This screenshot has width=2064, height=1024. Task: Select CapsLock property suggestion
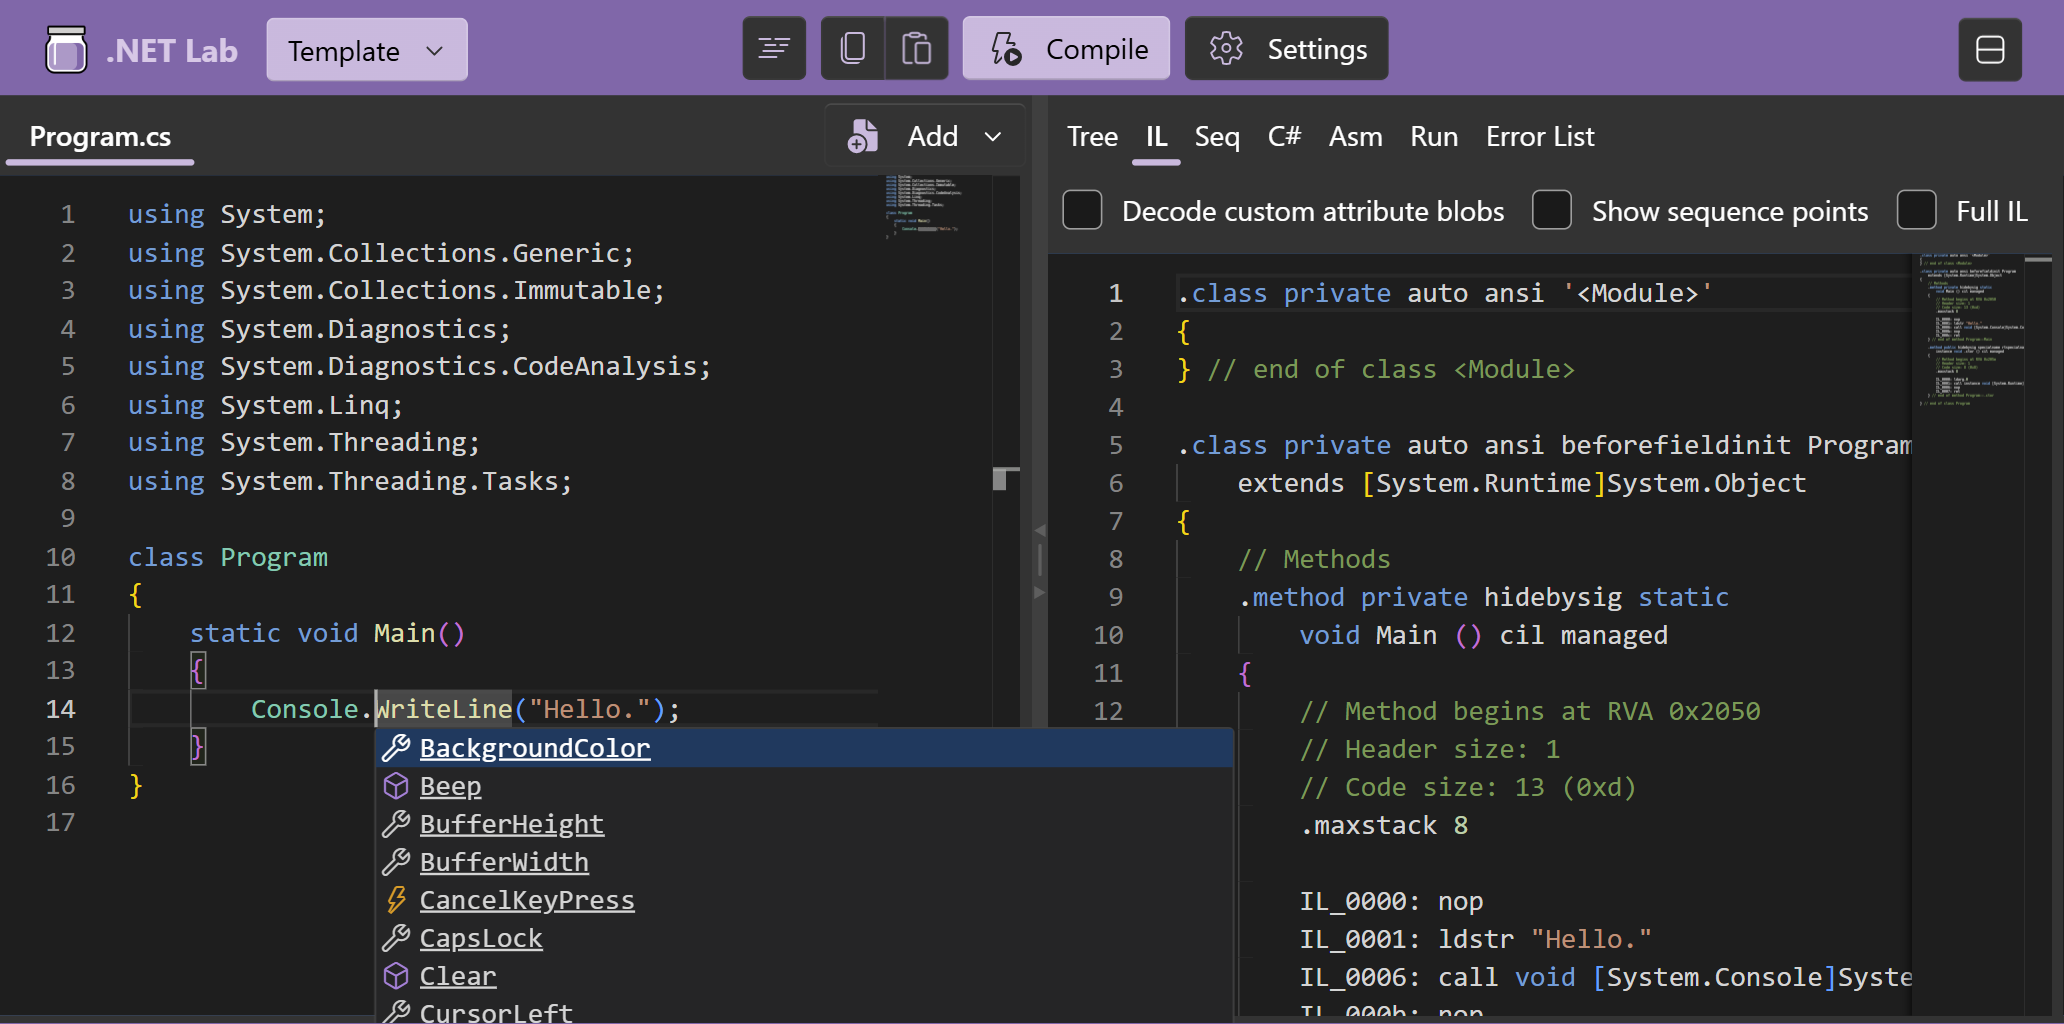point(804,938)
